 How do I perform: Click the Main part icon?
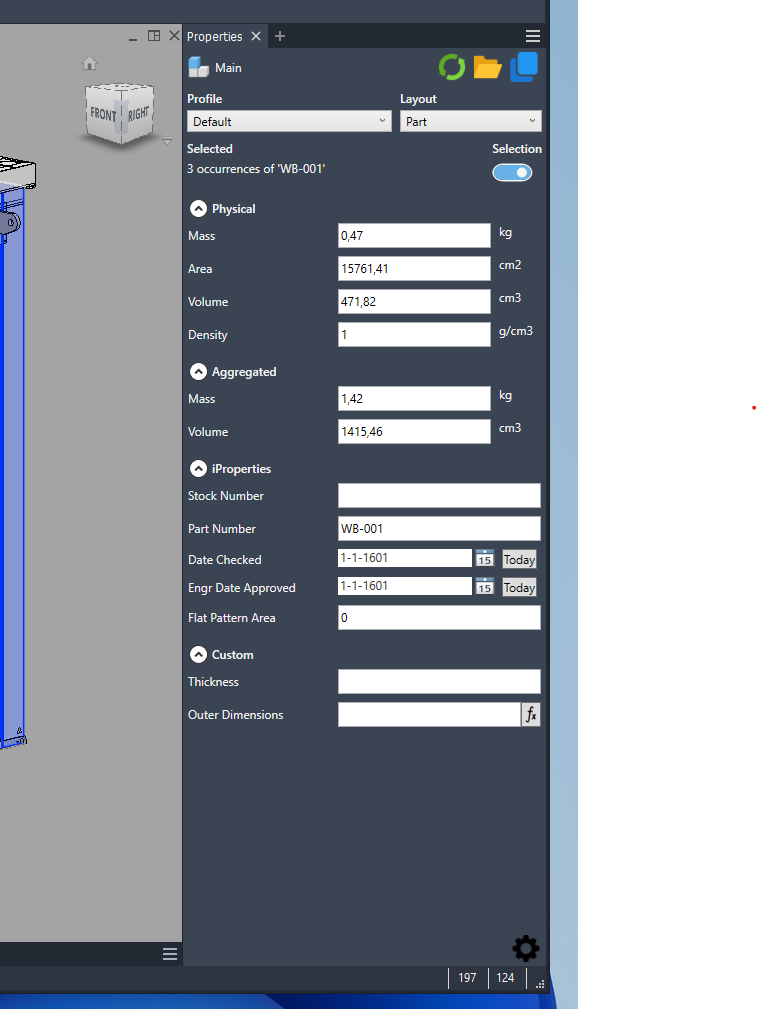(x=198, y=67)
